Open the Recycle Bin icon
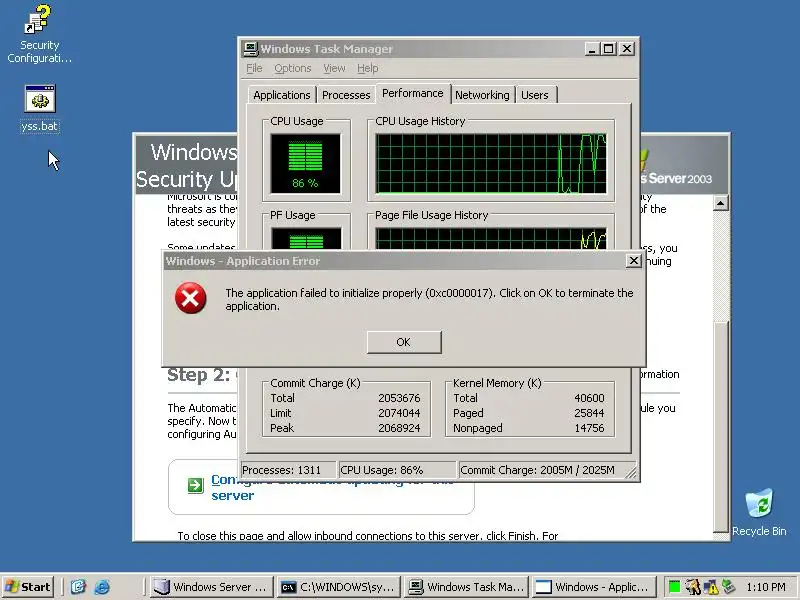 [x=759, y=504]
